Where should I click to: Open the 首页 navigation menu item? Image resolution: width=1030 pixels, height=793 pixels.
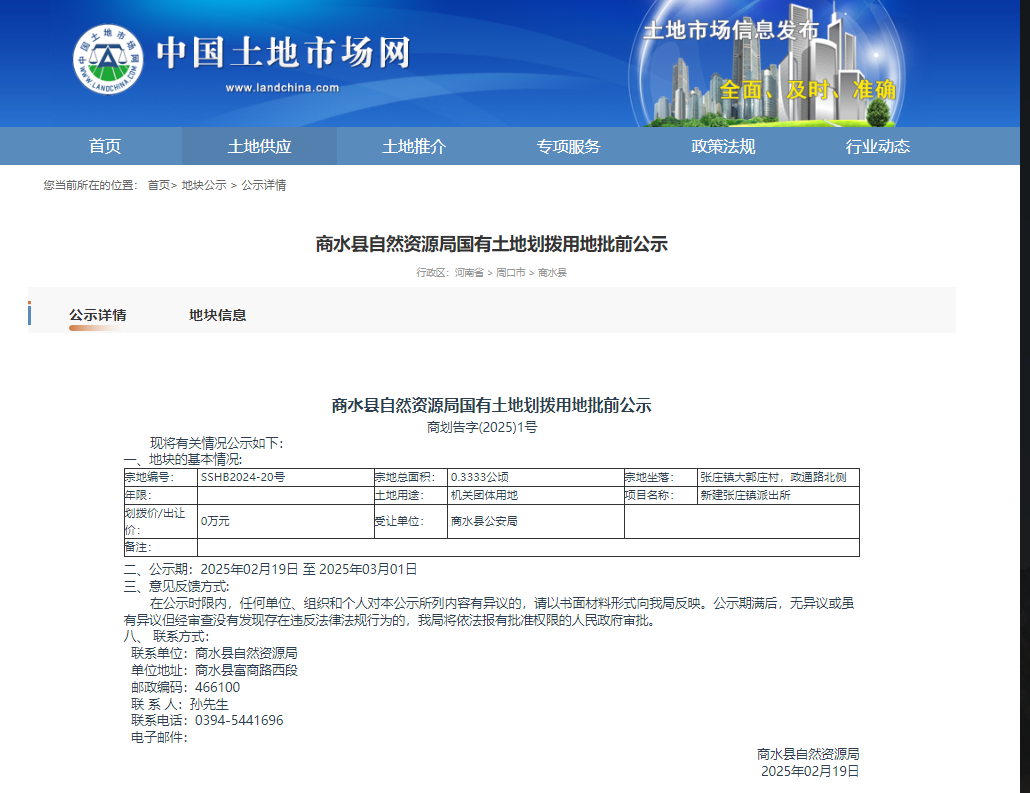[x=105, y=146]
